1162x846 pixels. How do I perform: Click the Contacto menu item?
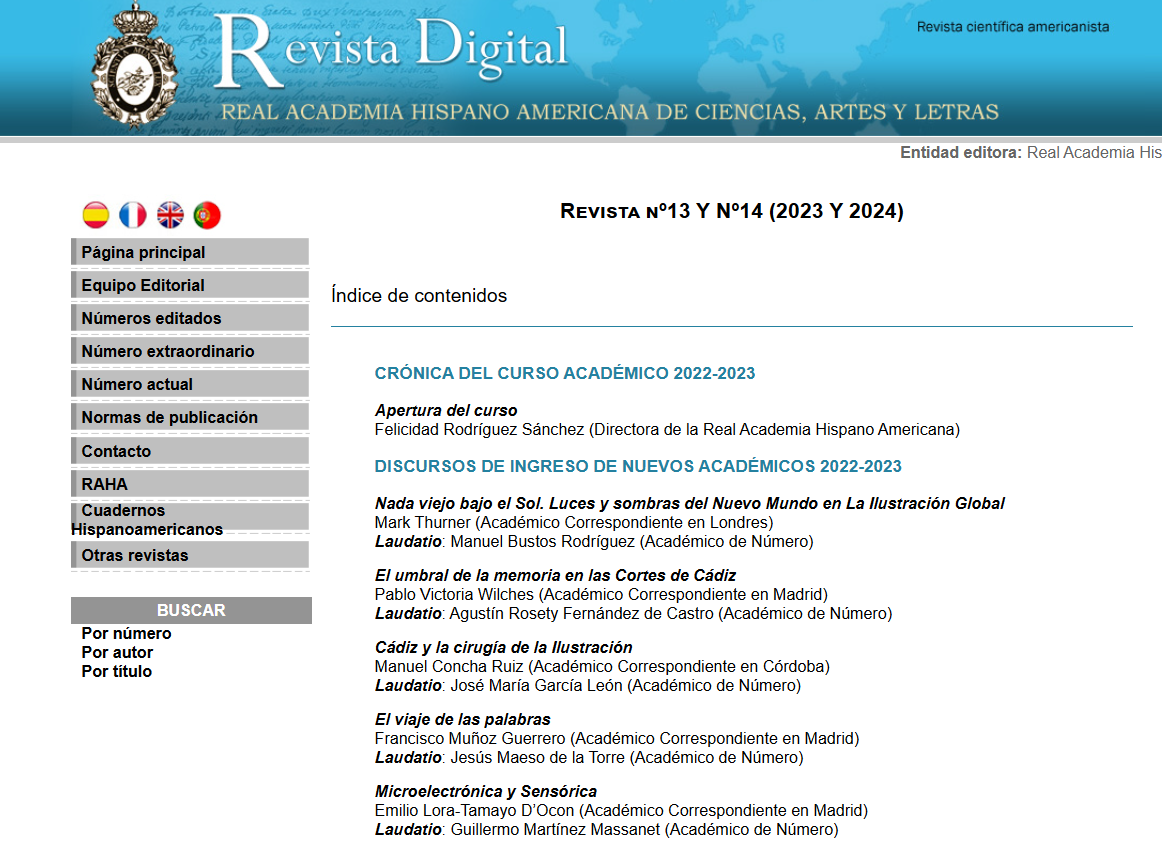(x=116, y=451)
